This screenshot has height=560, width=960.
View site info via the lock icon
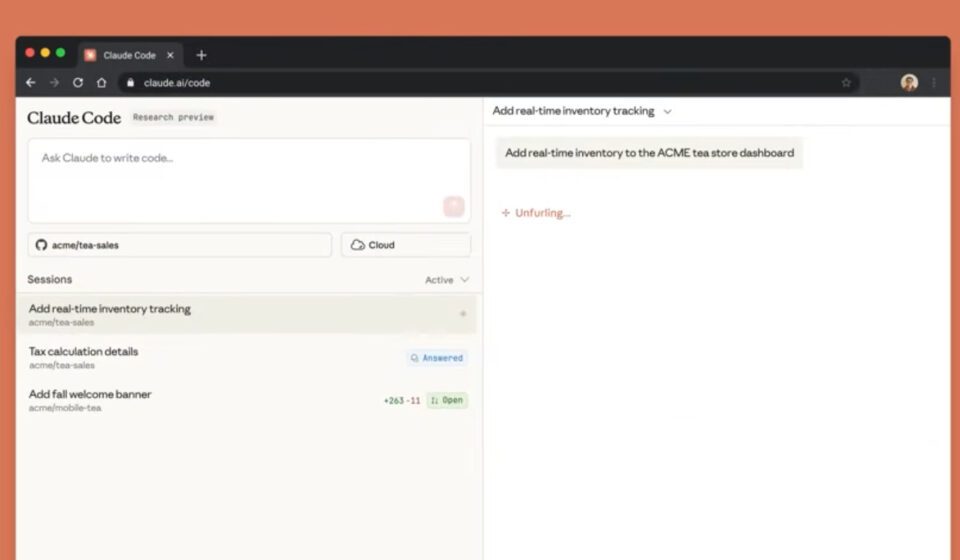130,83
